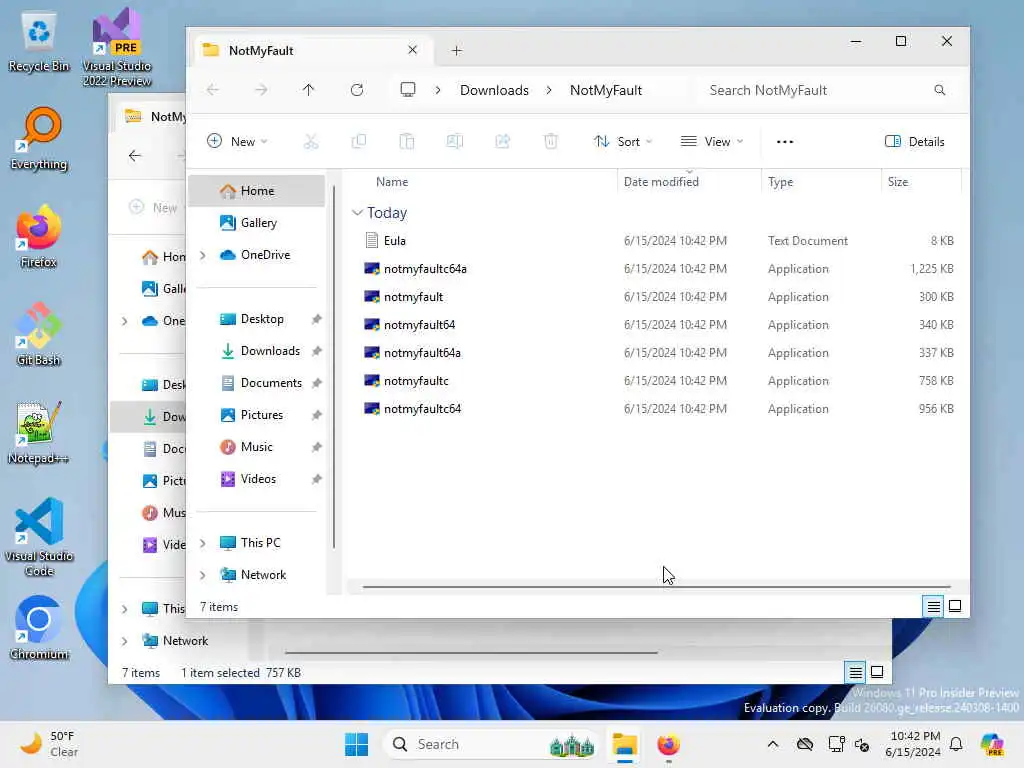Click the Forward arrow in front window
Image resolution: width=1024 pixels, height=768 pixels.
point(261,90)
